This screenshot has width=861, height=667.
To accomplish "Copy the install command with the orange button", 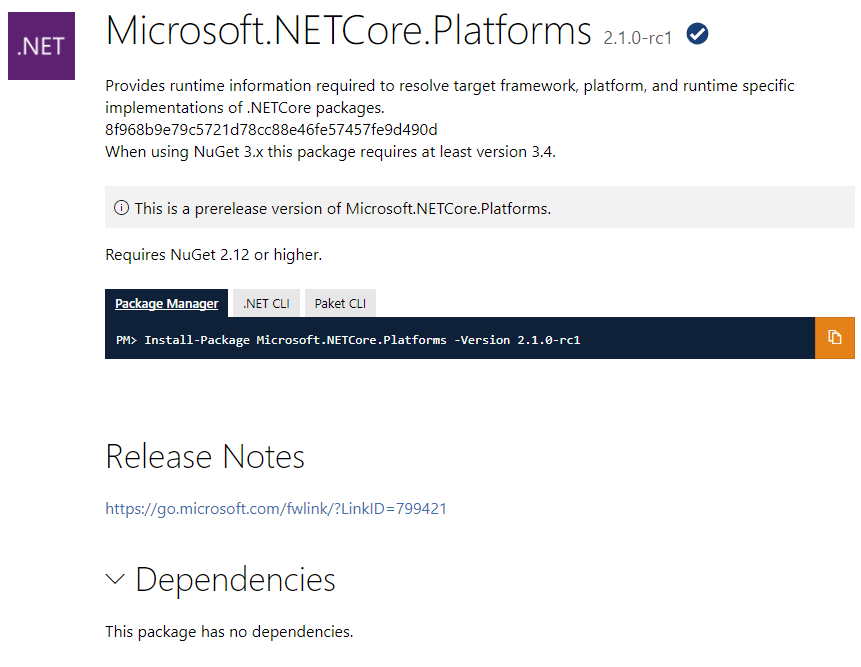I will point(835,338).
